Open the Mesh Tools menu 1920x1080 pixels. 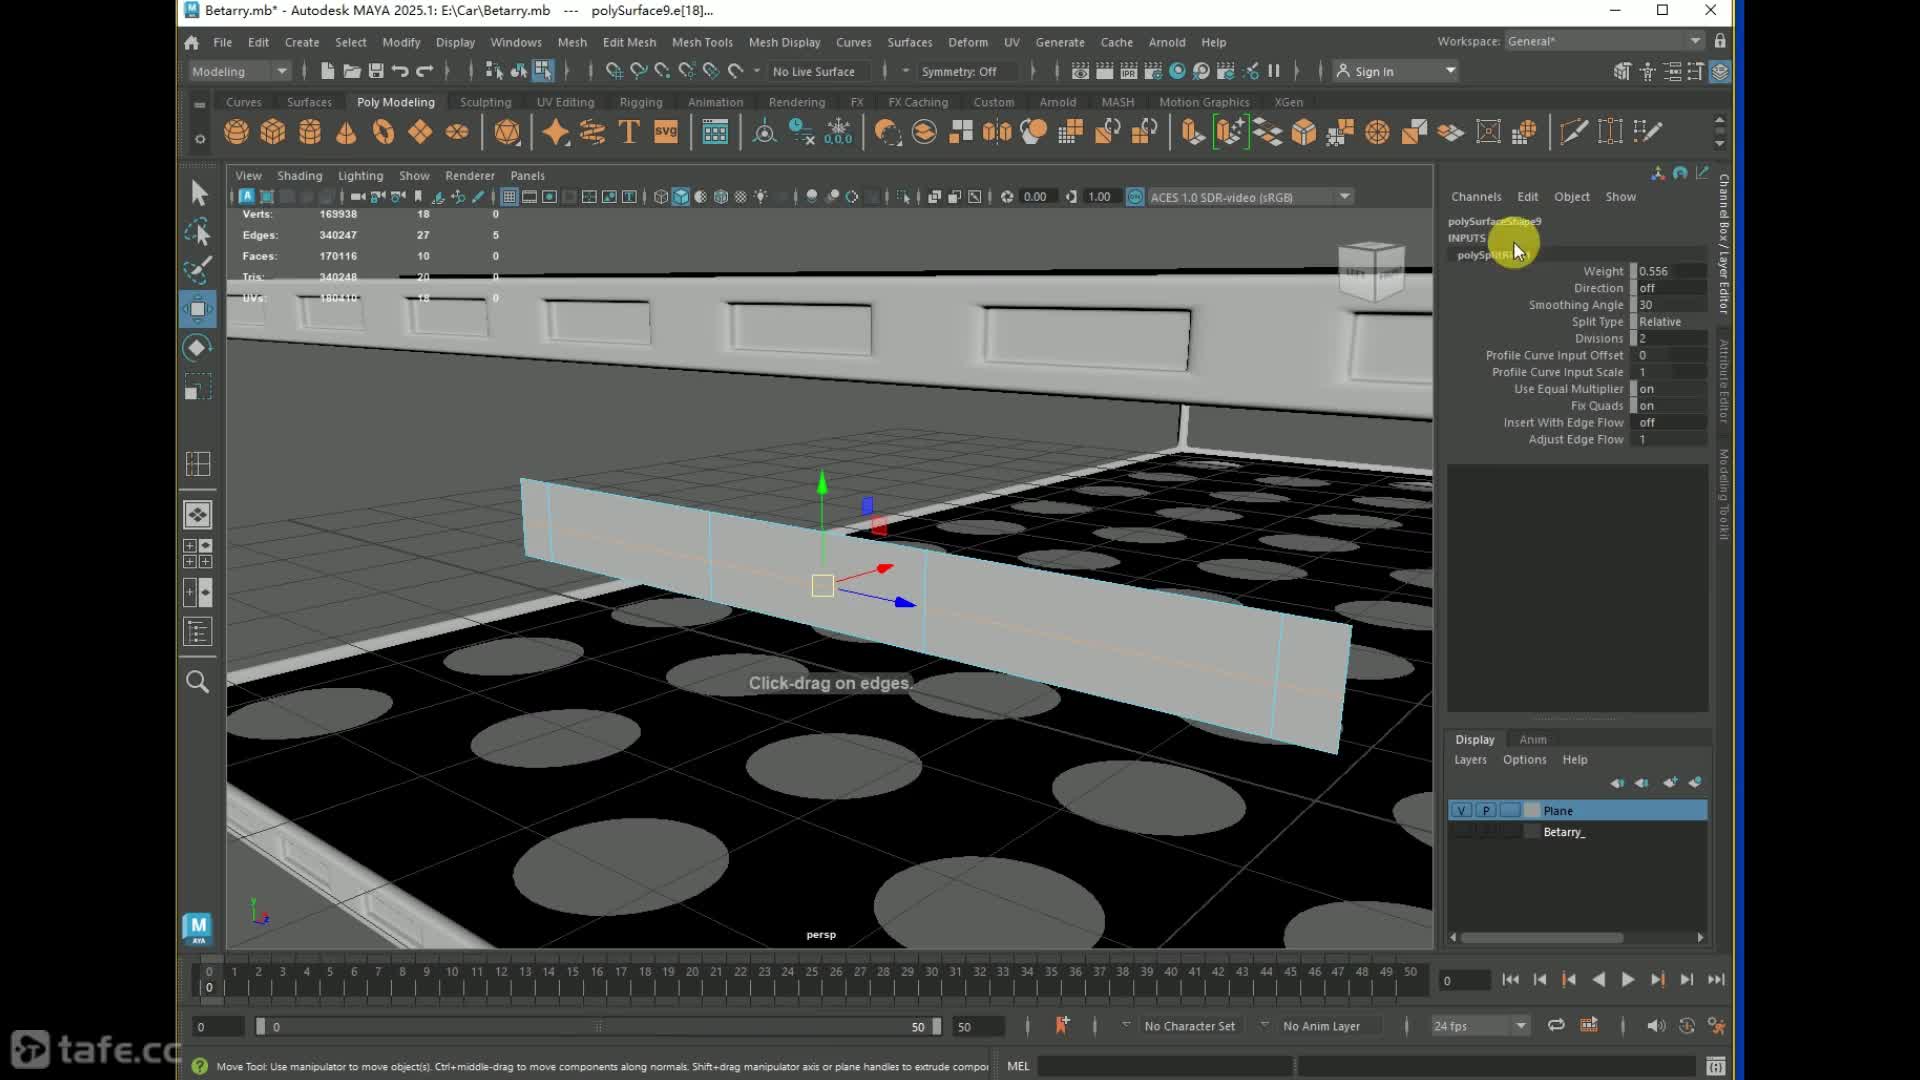click(702, 42)
